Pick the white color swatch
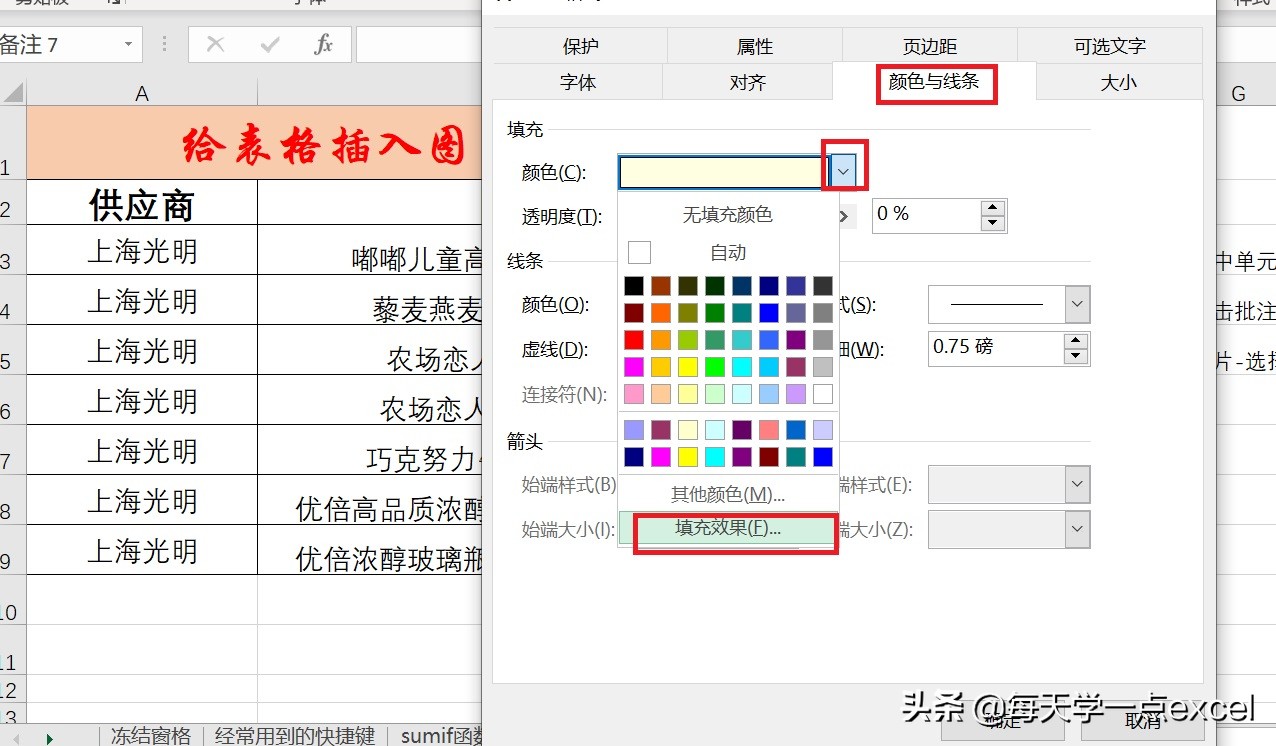 823,394
